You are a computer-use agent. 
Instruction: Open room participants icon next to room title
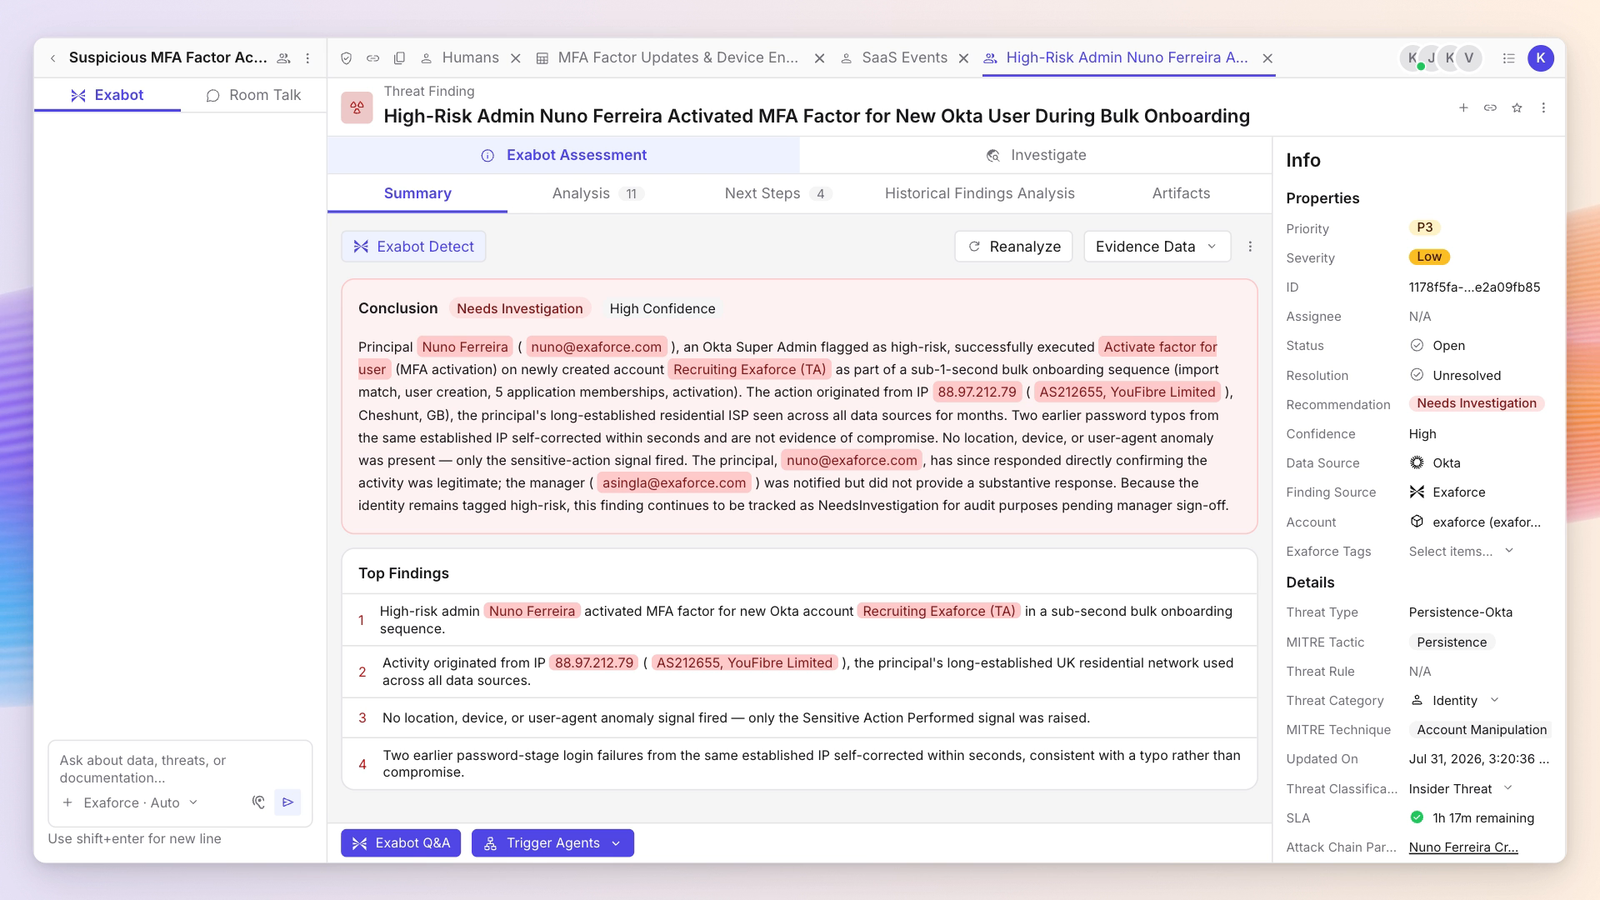coord(284,58)
